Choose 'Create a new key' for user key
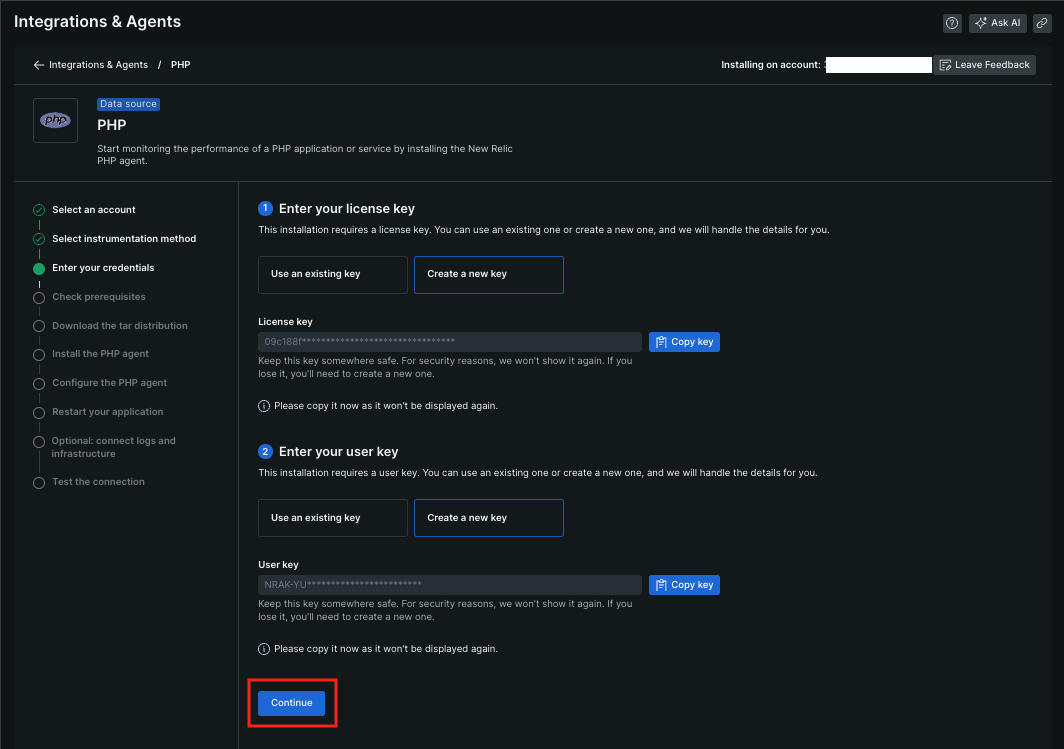1064x749 pixels. coord(489,518)
